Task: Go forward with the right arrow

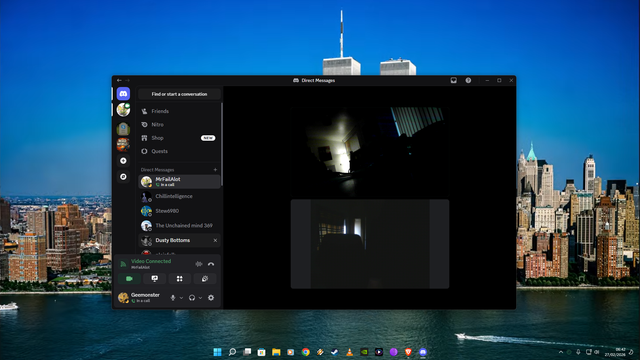Action: tap(127, 80)
